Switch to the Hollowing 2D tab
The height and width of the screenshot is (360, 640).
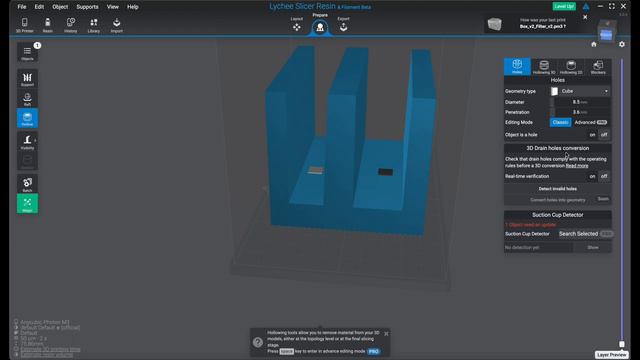click(x=571, y=67)
